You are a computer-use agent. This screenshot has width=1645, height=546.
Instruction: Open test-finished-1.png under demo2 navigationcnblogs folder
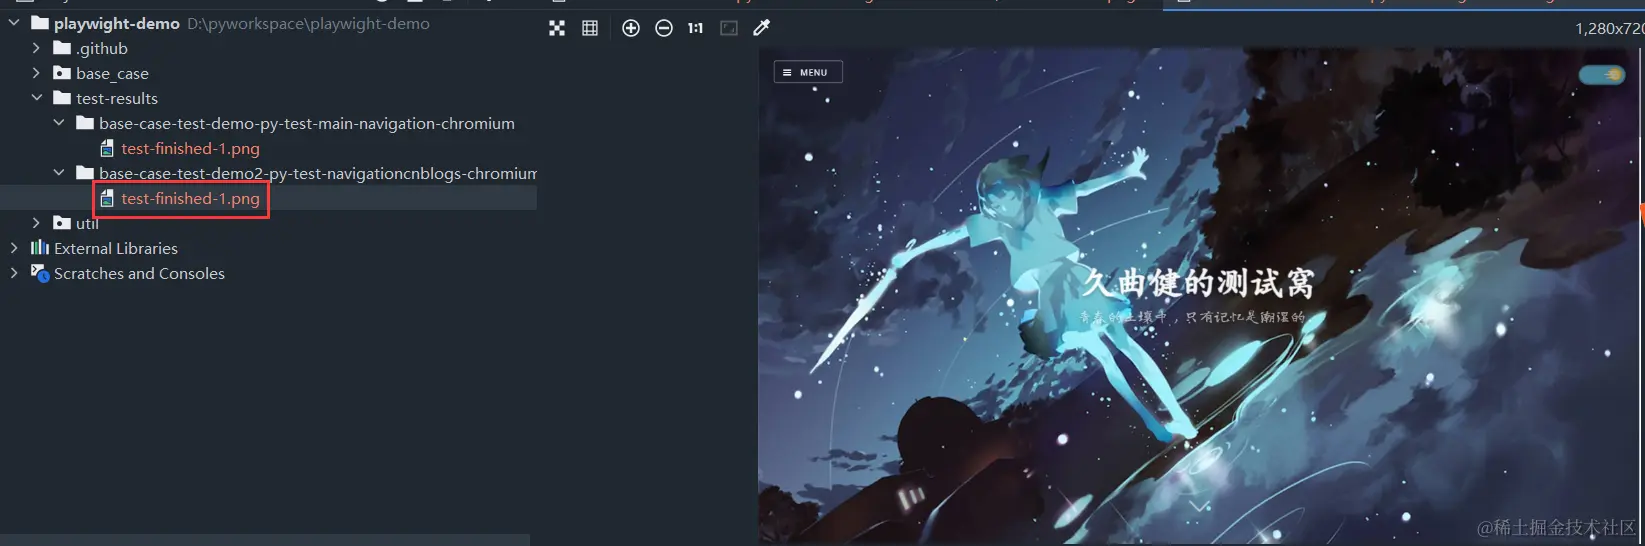(190, 198)
